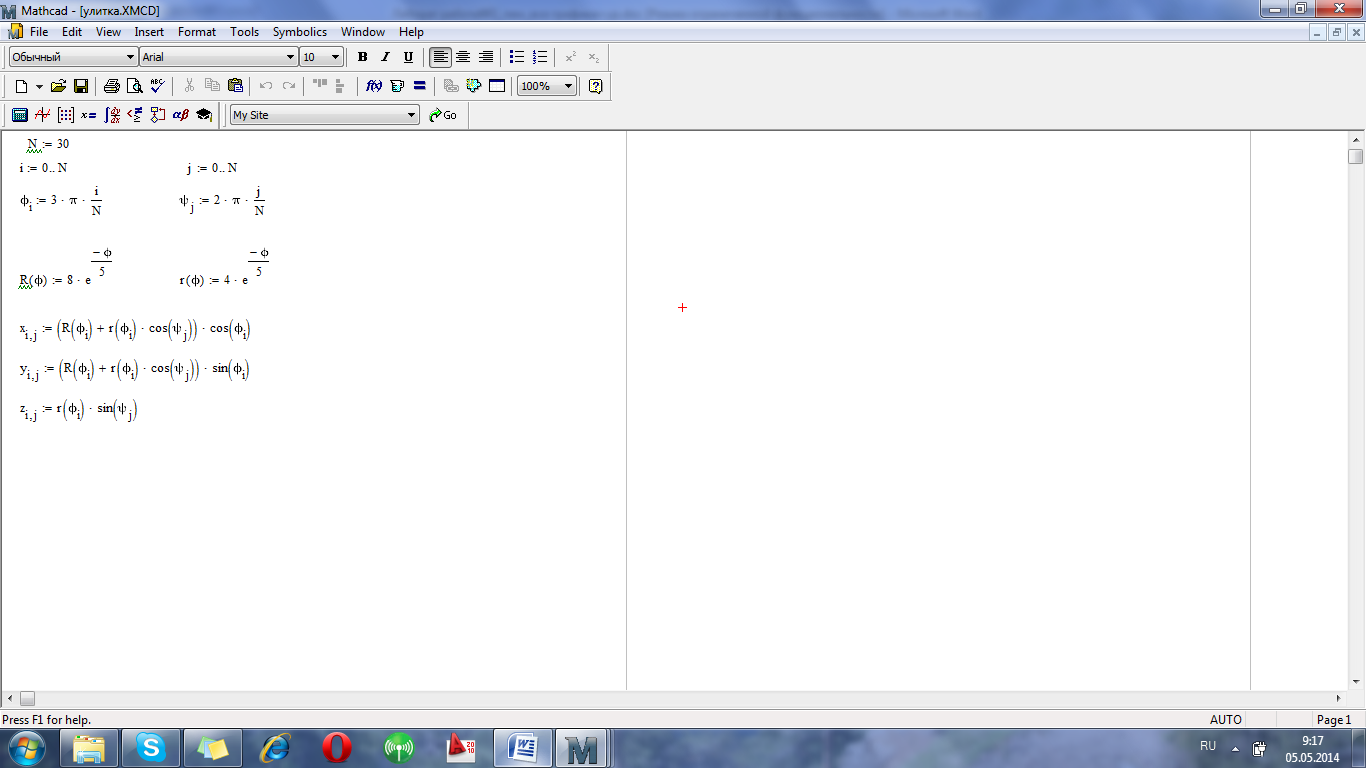Toggle underline formatting

tap(408, 57)
